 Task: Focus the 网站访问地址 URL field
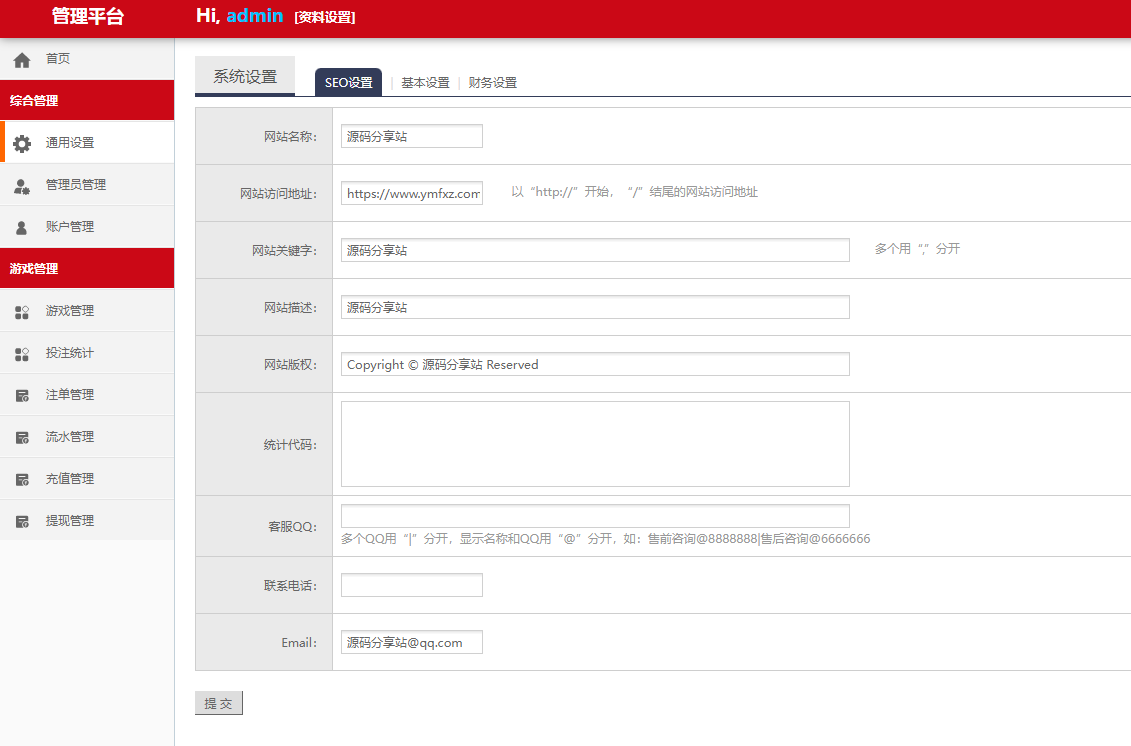pyautogui.click(x=411, y=193)
